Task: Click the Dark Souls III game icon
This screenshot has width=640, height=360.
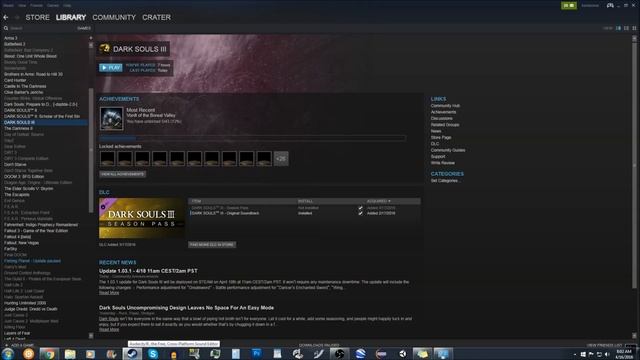Action: (104, 49)
